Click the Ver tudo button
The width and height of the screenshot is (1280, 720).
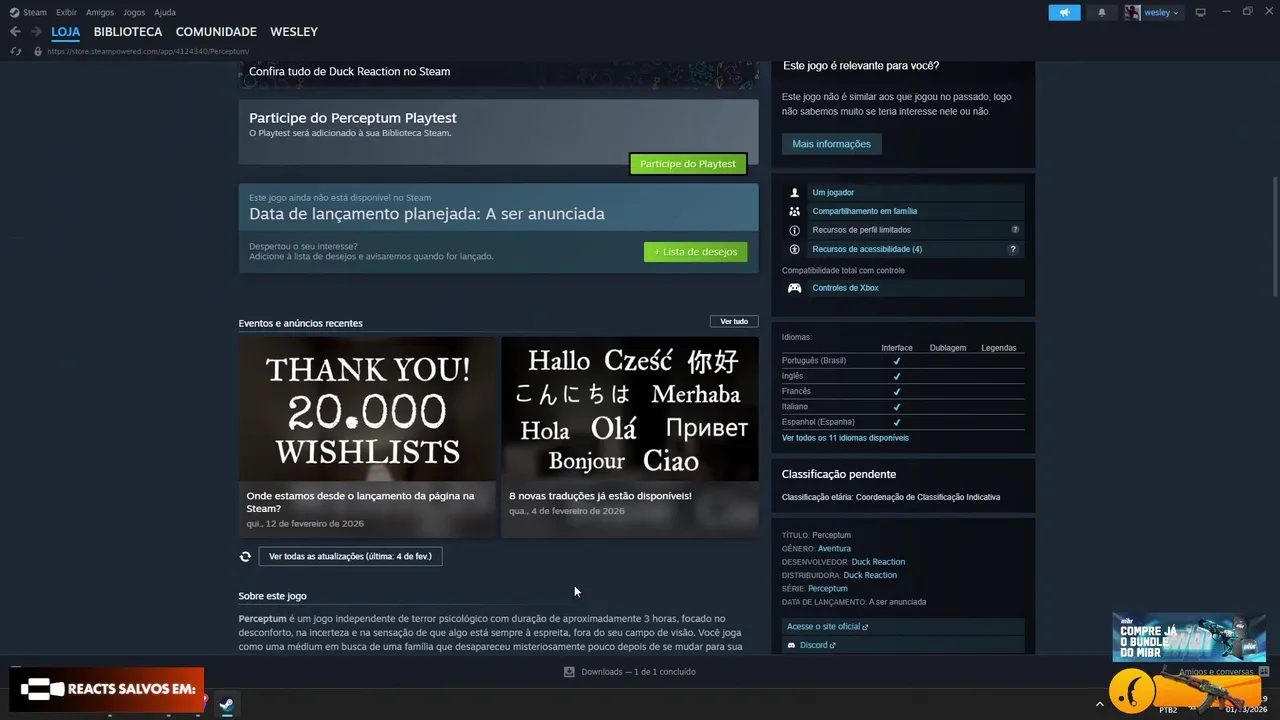pos(734,322)
